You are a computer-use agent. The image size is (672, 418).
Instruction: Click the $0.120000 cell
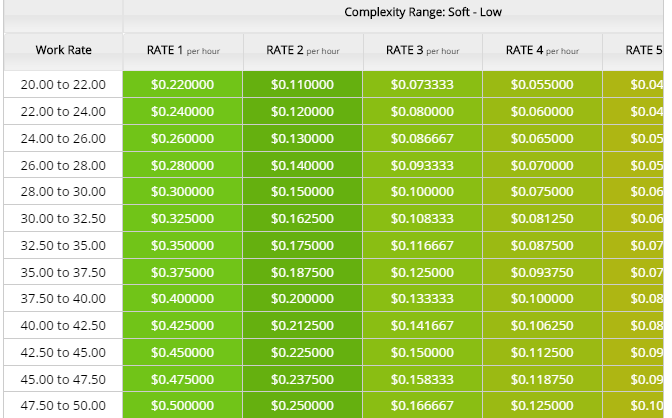(x=303, y=111)
